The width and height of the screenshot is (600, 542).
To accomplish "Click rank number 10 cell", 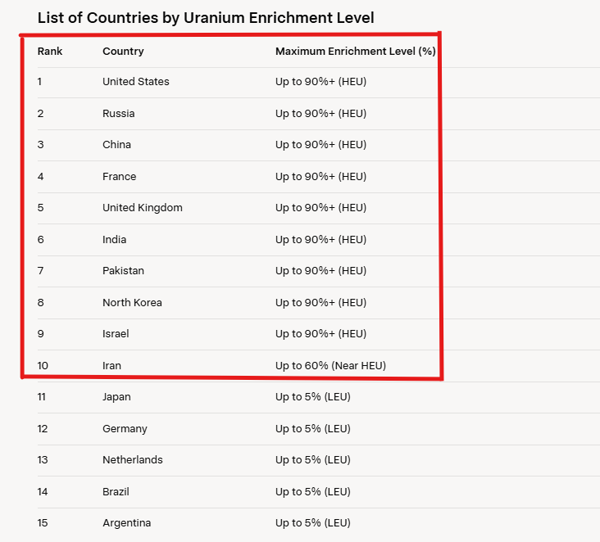I will [x=43, y=366].
